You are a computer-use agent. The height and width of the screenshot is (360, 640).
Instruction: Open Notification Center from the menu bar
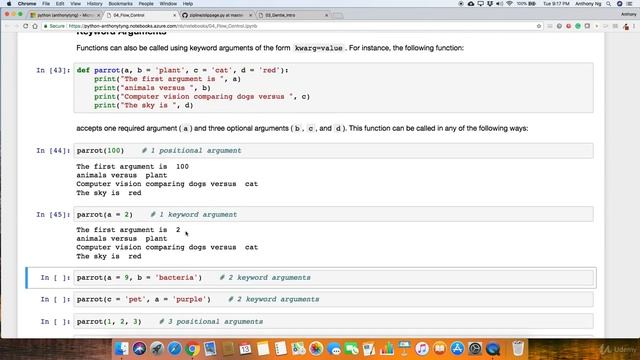[x=630, y=4]
